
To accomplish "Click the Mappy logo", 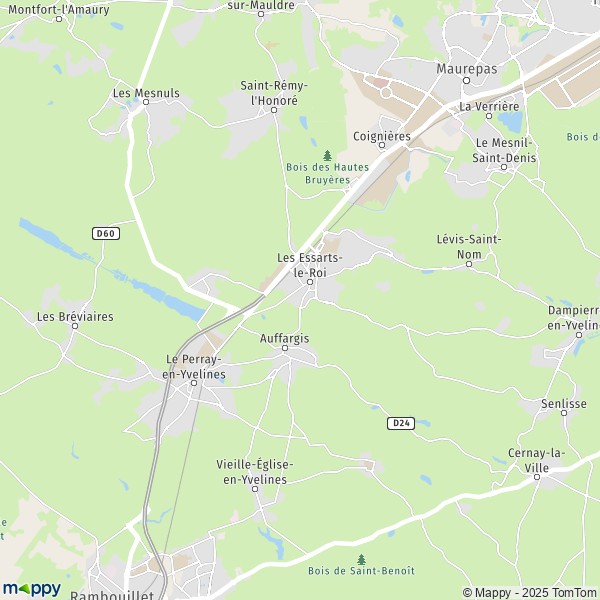I will pos(32,589).
